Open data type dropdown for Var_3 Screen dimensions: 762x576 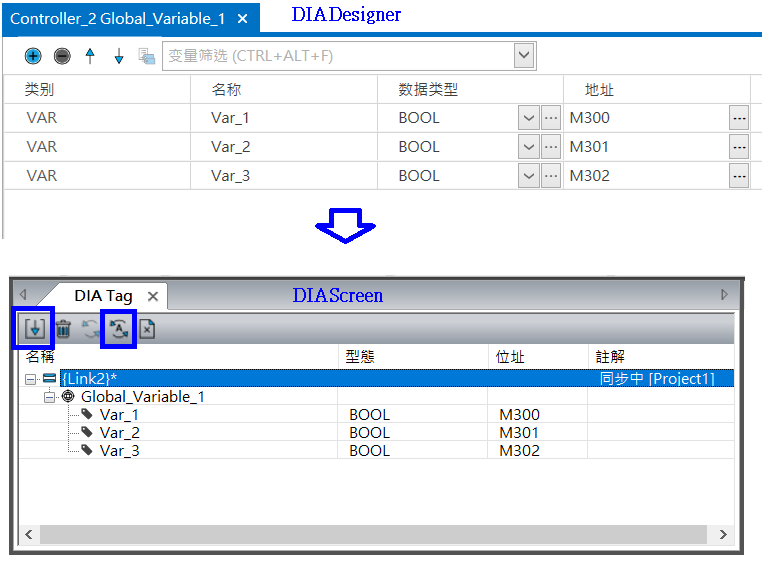529,176
